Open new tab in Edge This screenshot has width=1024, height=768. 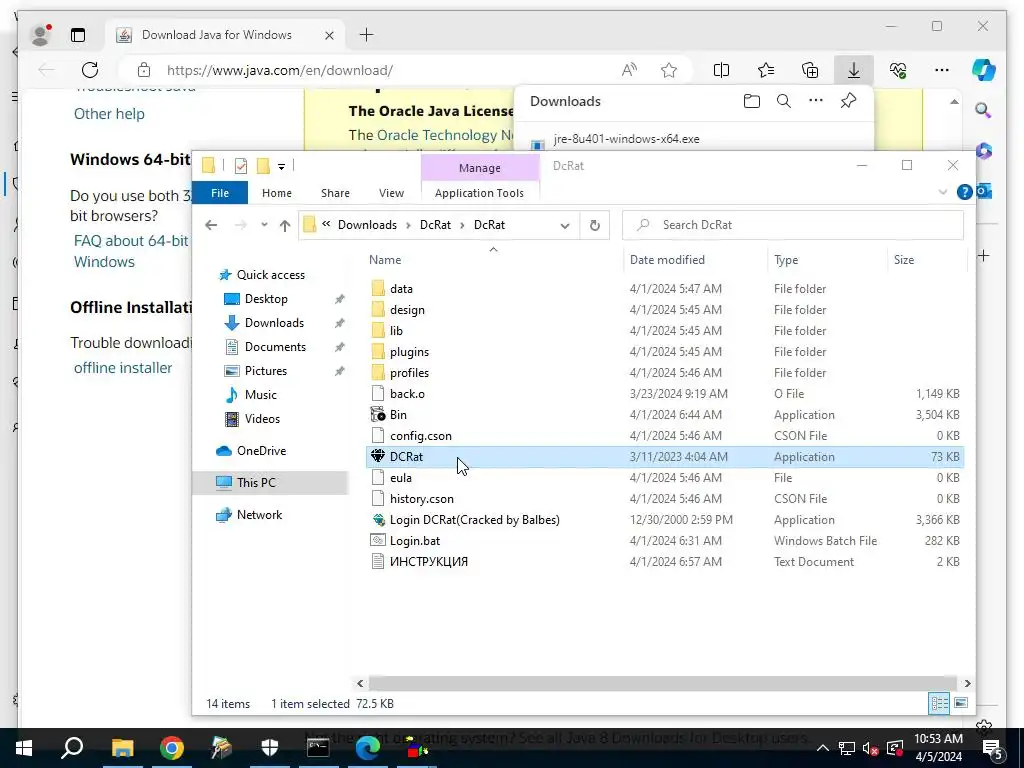click(x=366, y=35)
